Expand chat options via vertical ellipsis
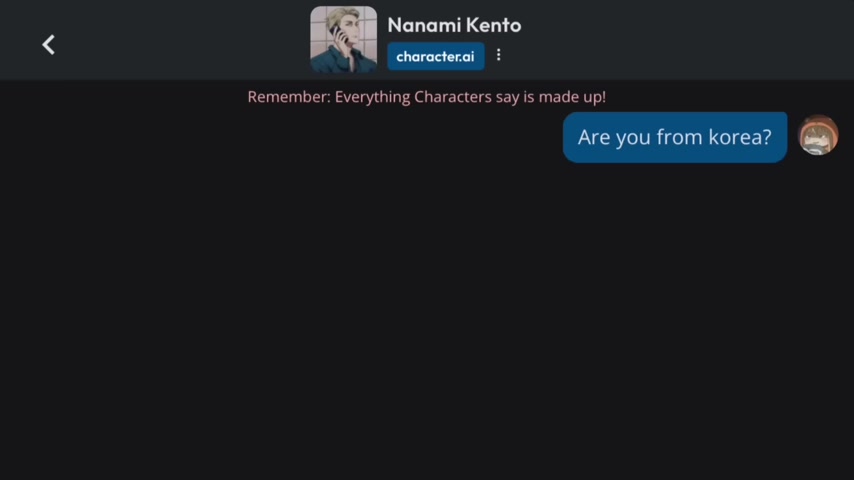 [498, 55]
